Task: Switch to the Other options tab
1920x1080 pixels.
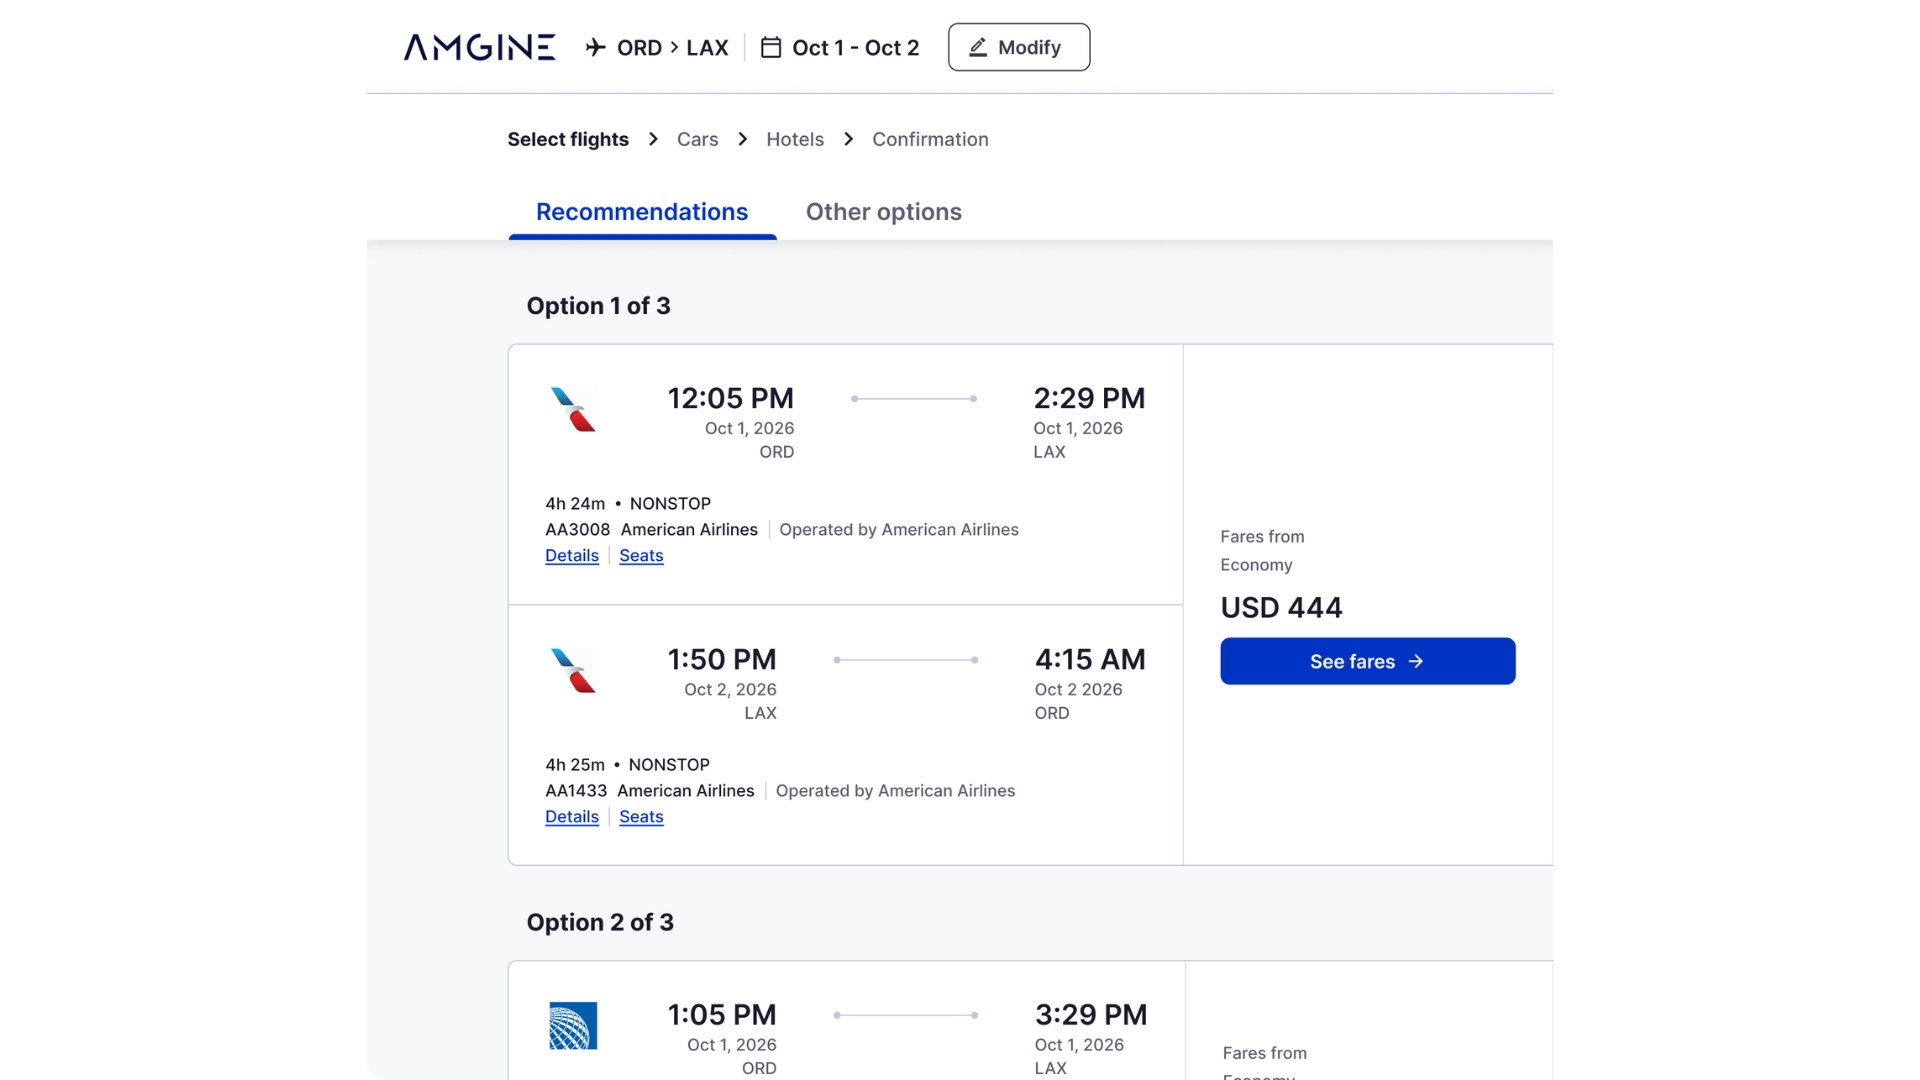Action: point(884,212)
